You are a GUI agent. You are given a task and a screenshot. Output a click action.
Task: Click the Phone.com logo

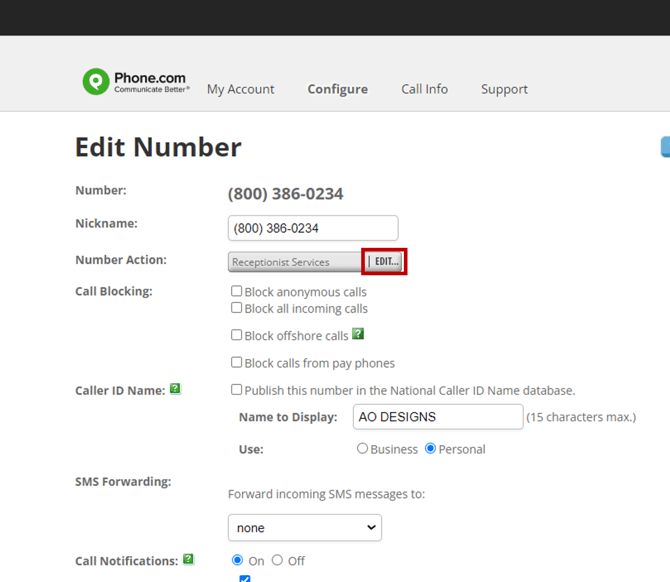[136, 81]
